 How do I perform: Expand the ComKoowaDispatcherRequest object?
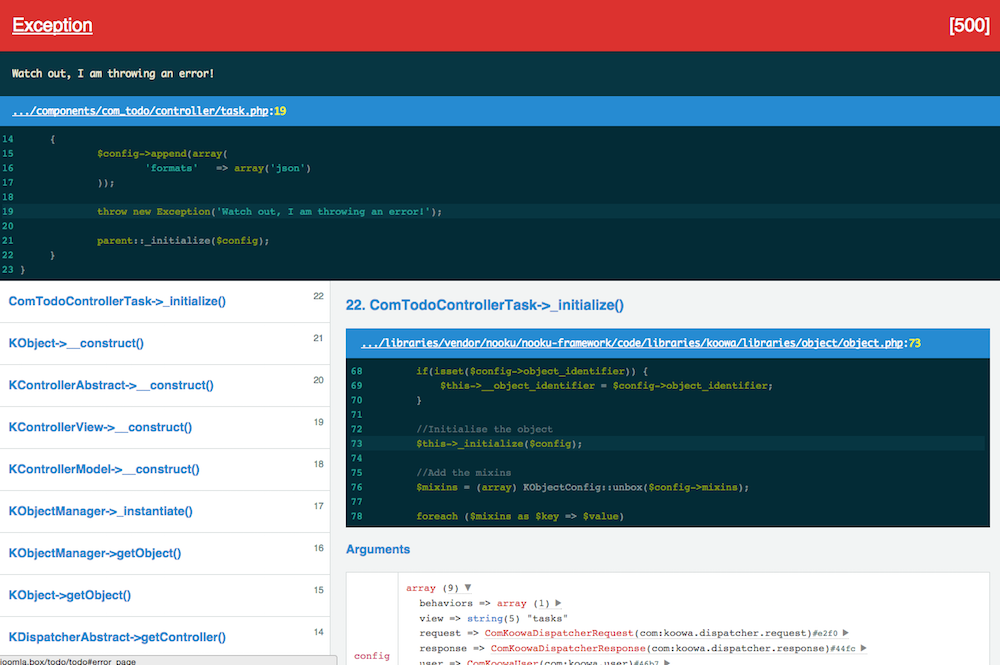click(846, 633)
